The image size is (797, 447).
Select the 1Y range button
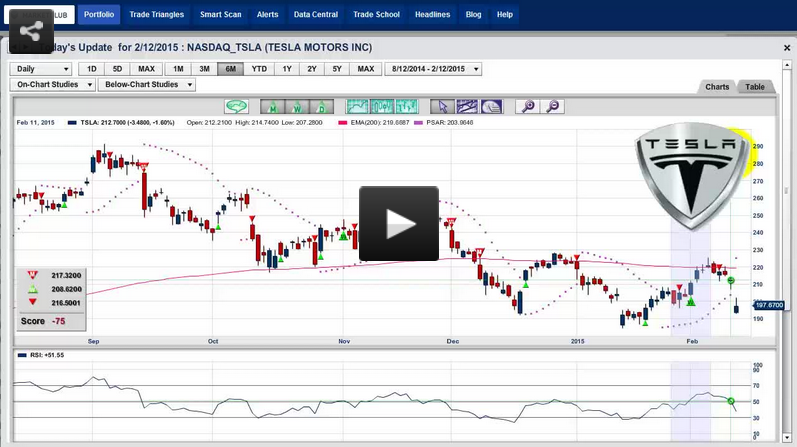coord(287,69)
